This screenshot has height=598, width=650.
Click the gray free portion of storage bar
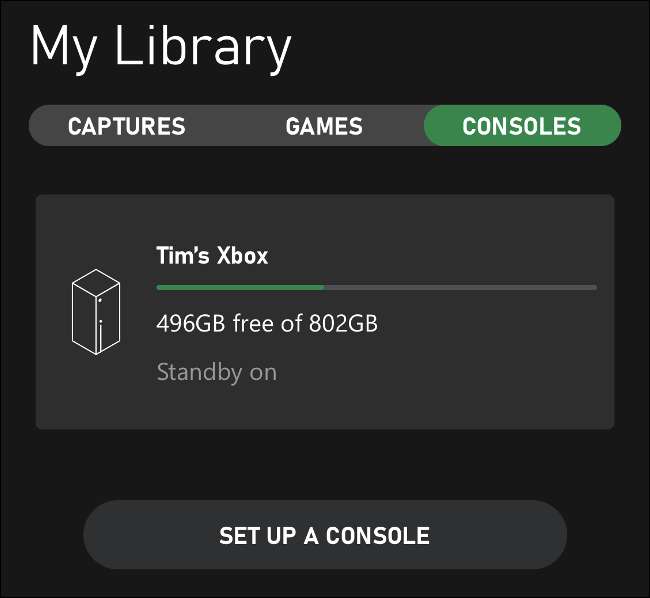coord(461,287)
